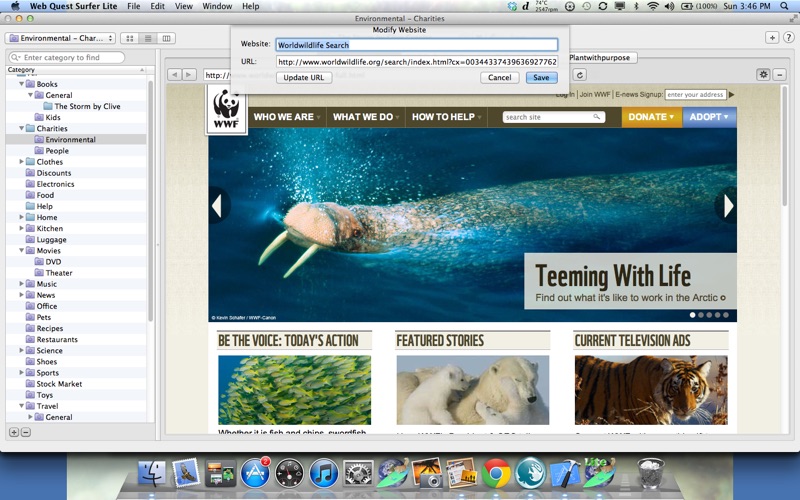This screenshot has width=800, height=500.
Task: Open iTunes from the Dock
Action: point(323,473)
